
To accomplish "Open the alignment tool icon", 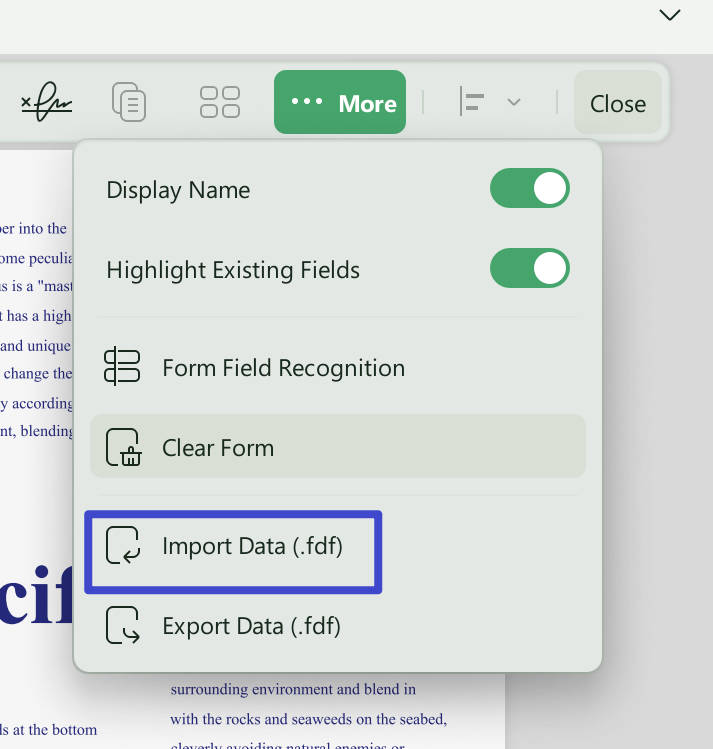I will click(472, 101).
